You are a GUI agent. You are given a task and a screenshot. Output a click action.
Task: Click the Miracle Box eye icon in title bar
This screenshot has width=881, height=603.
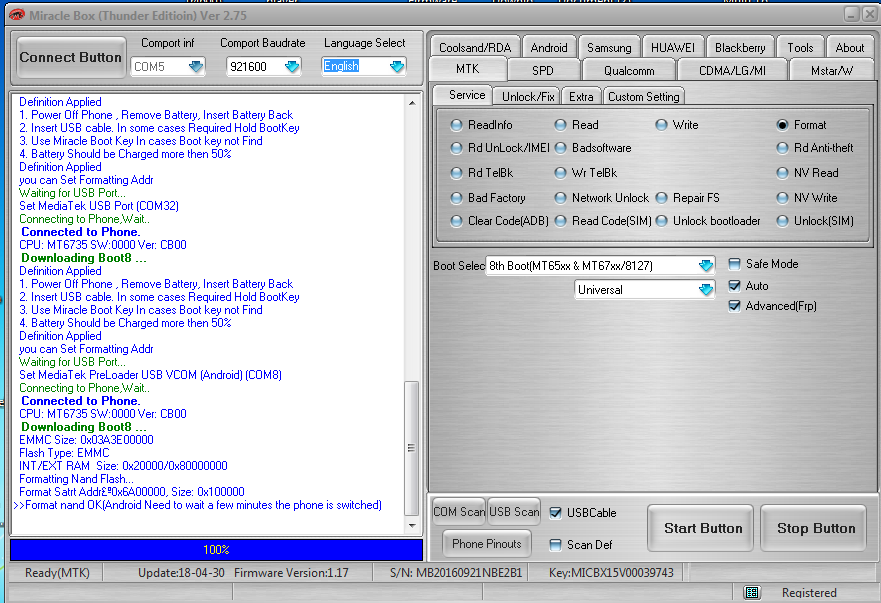pyautogui.click(x=17, y=15)
